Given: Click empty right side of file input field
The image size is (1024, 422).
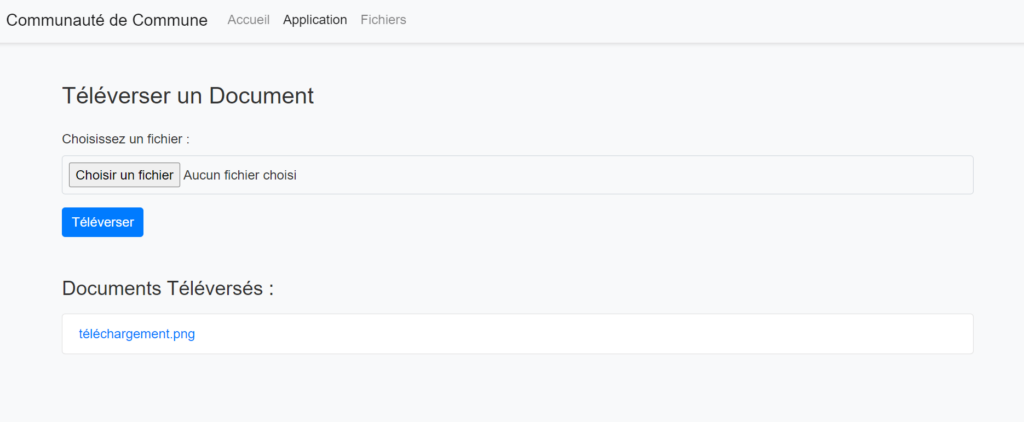Looking at the screenshot, I should tap(650, 175).
